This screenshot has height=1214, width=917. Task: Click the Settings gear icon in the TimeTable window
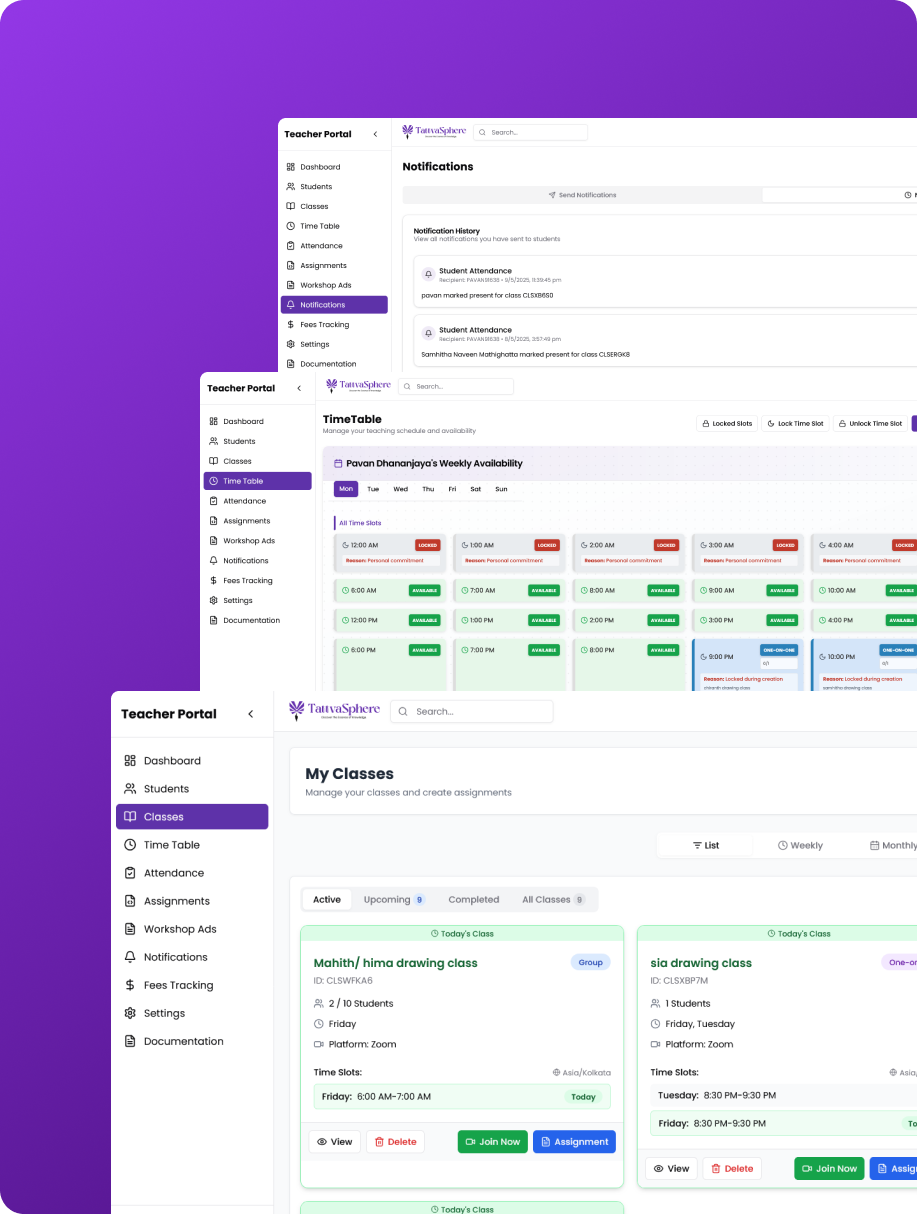point(214,601)
